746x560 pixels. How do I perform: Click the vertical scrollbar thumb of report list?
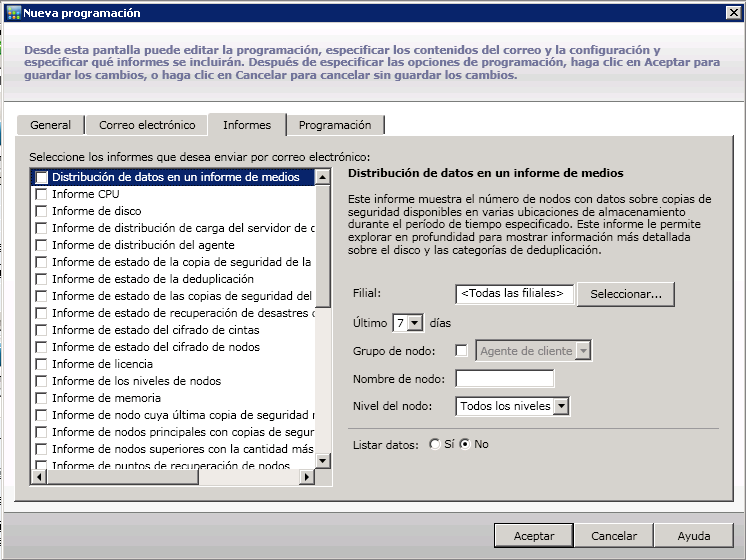click(x=323, y=246)
